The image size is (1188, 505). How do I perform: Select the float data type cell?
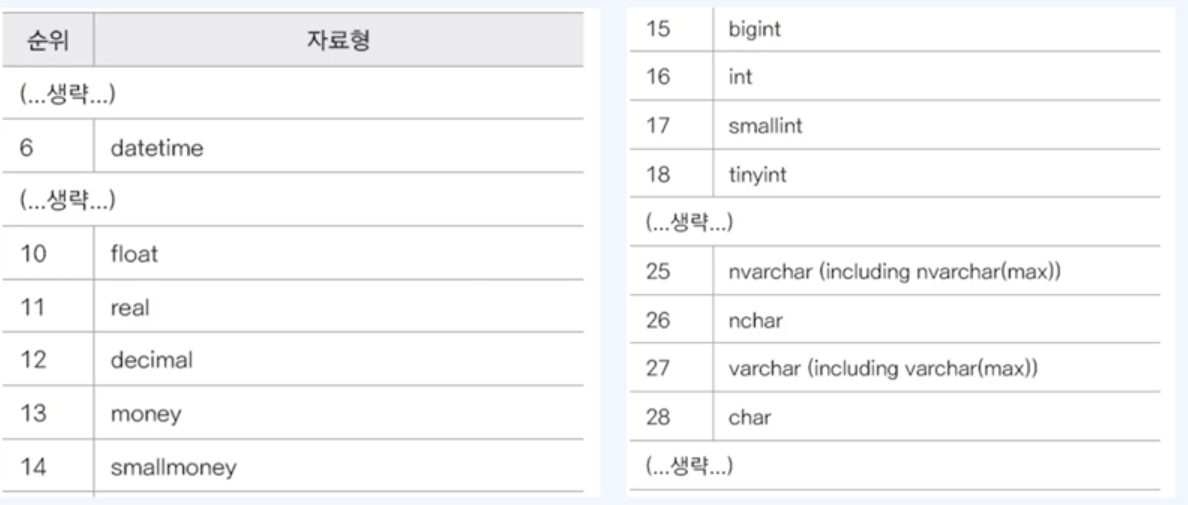point(339,253)
